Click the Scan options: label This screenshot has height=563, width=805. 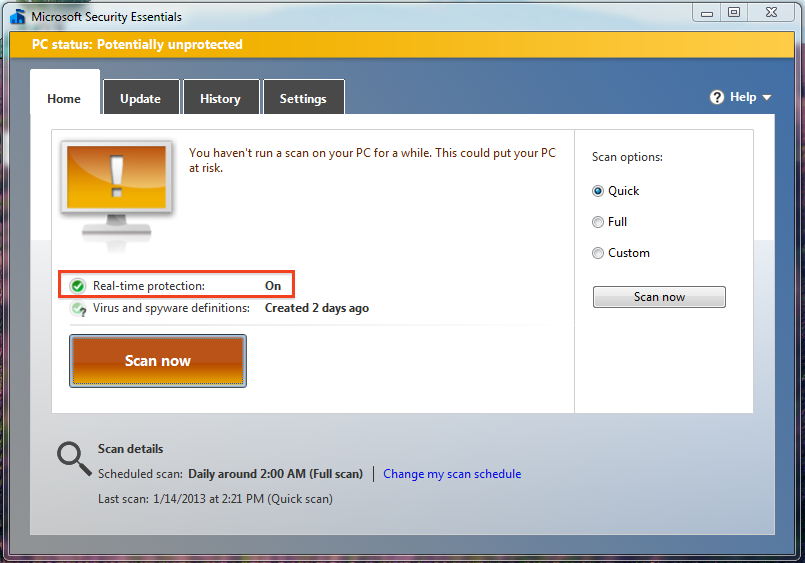coord(627,157)
